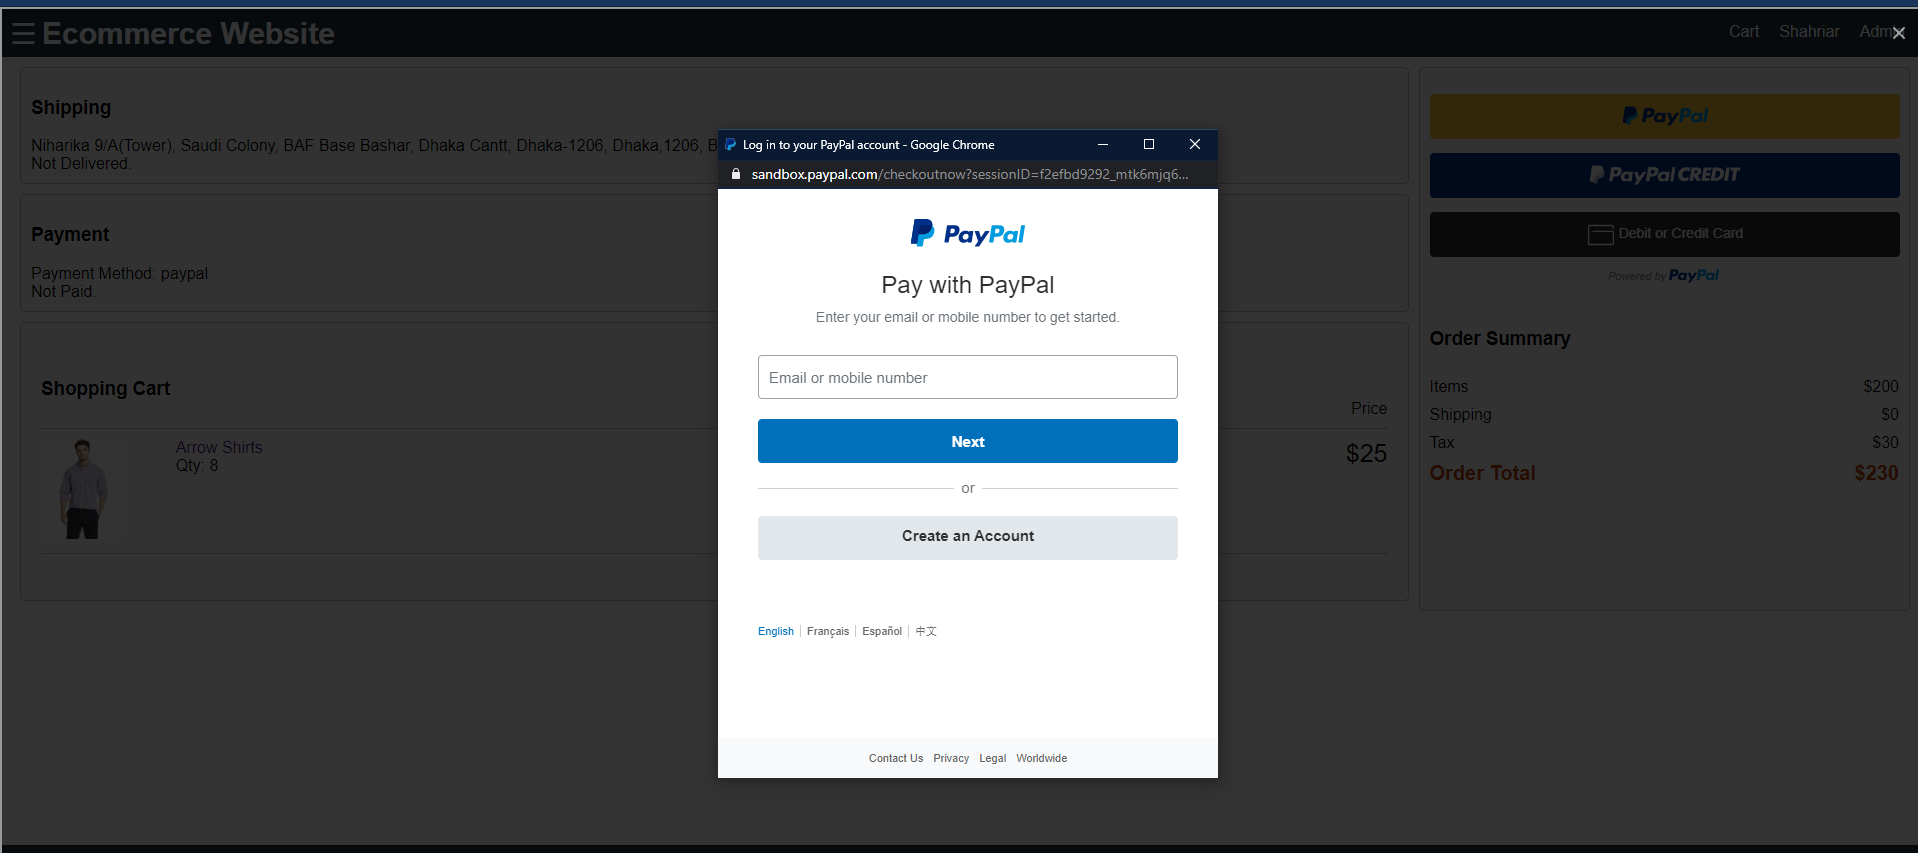The width and height of the screenshot is (1918, 853).
Task: Select Español language link
Action: [882, 631]
